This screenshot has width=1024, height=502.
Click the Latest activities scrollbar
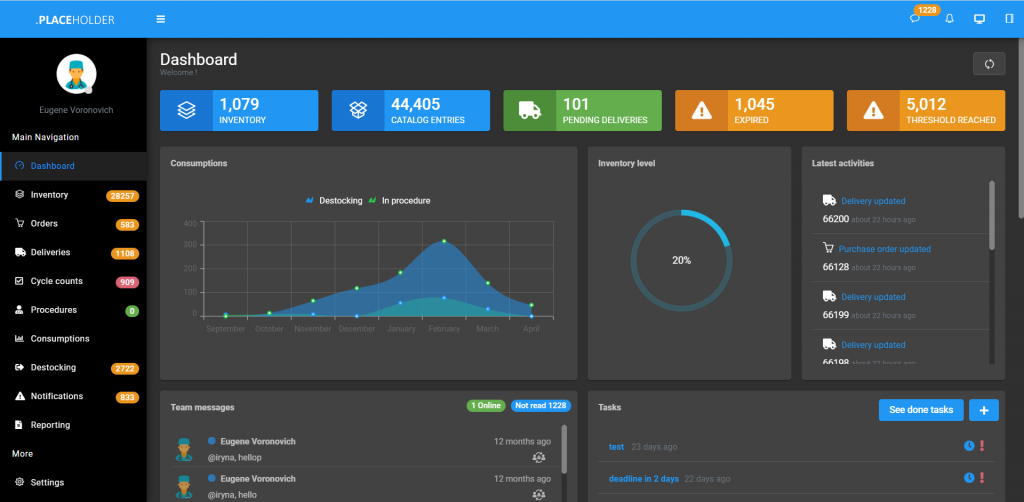[992, 215]
